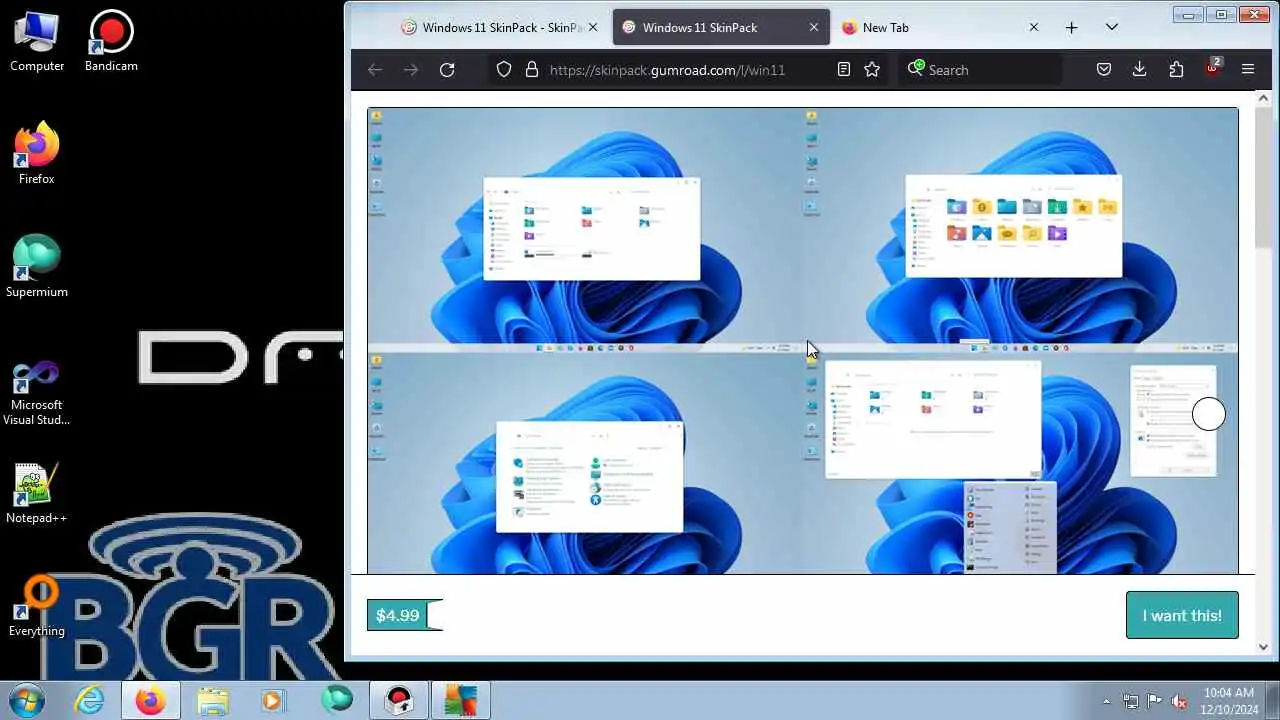Click the scrollbar up arrow
This screenshot has width=1280, height=720.
[x=1263, y=97]
